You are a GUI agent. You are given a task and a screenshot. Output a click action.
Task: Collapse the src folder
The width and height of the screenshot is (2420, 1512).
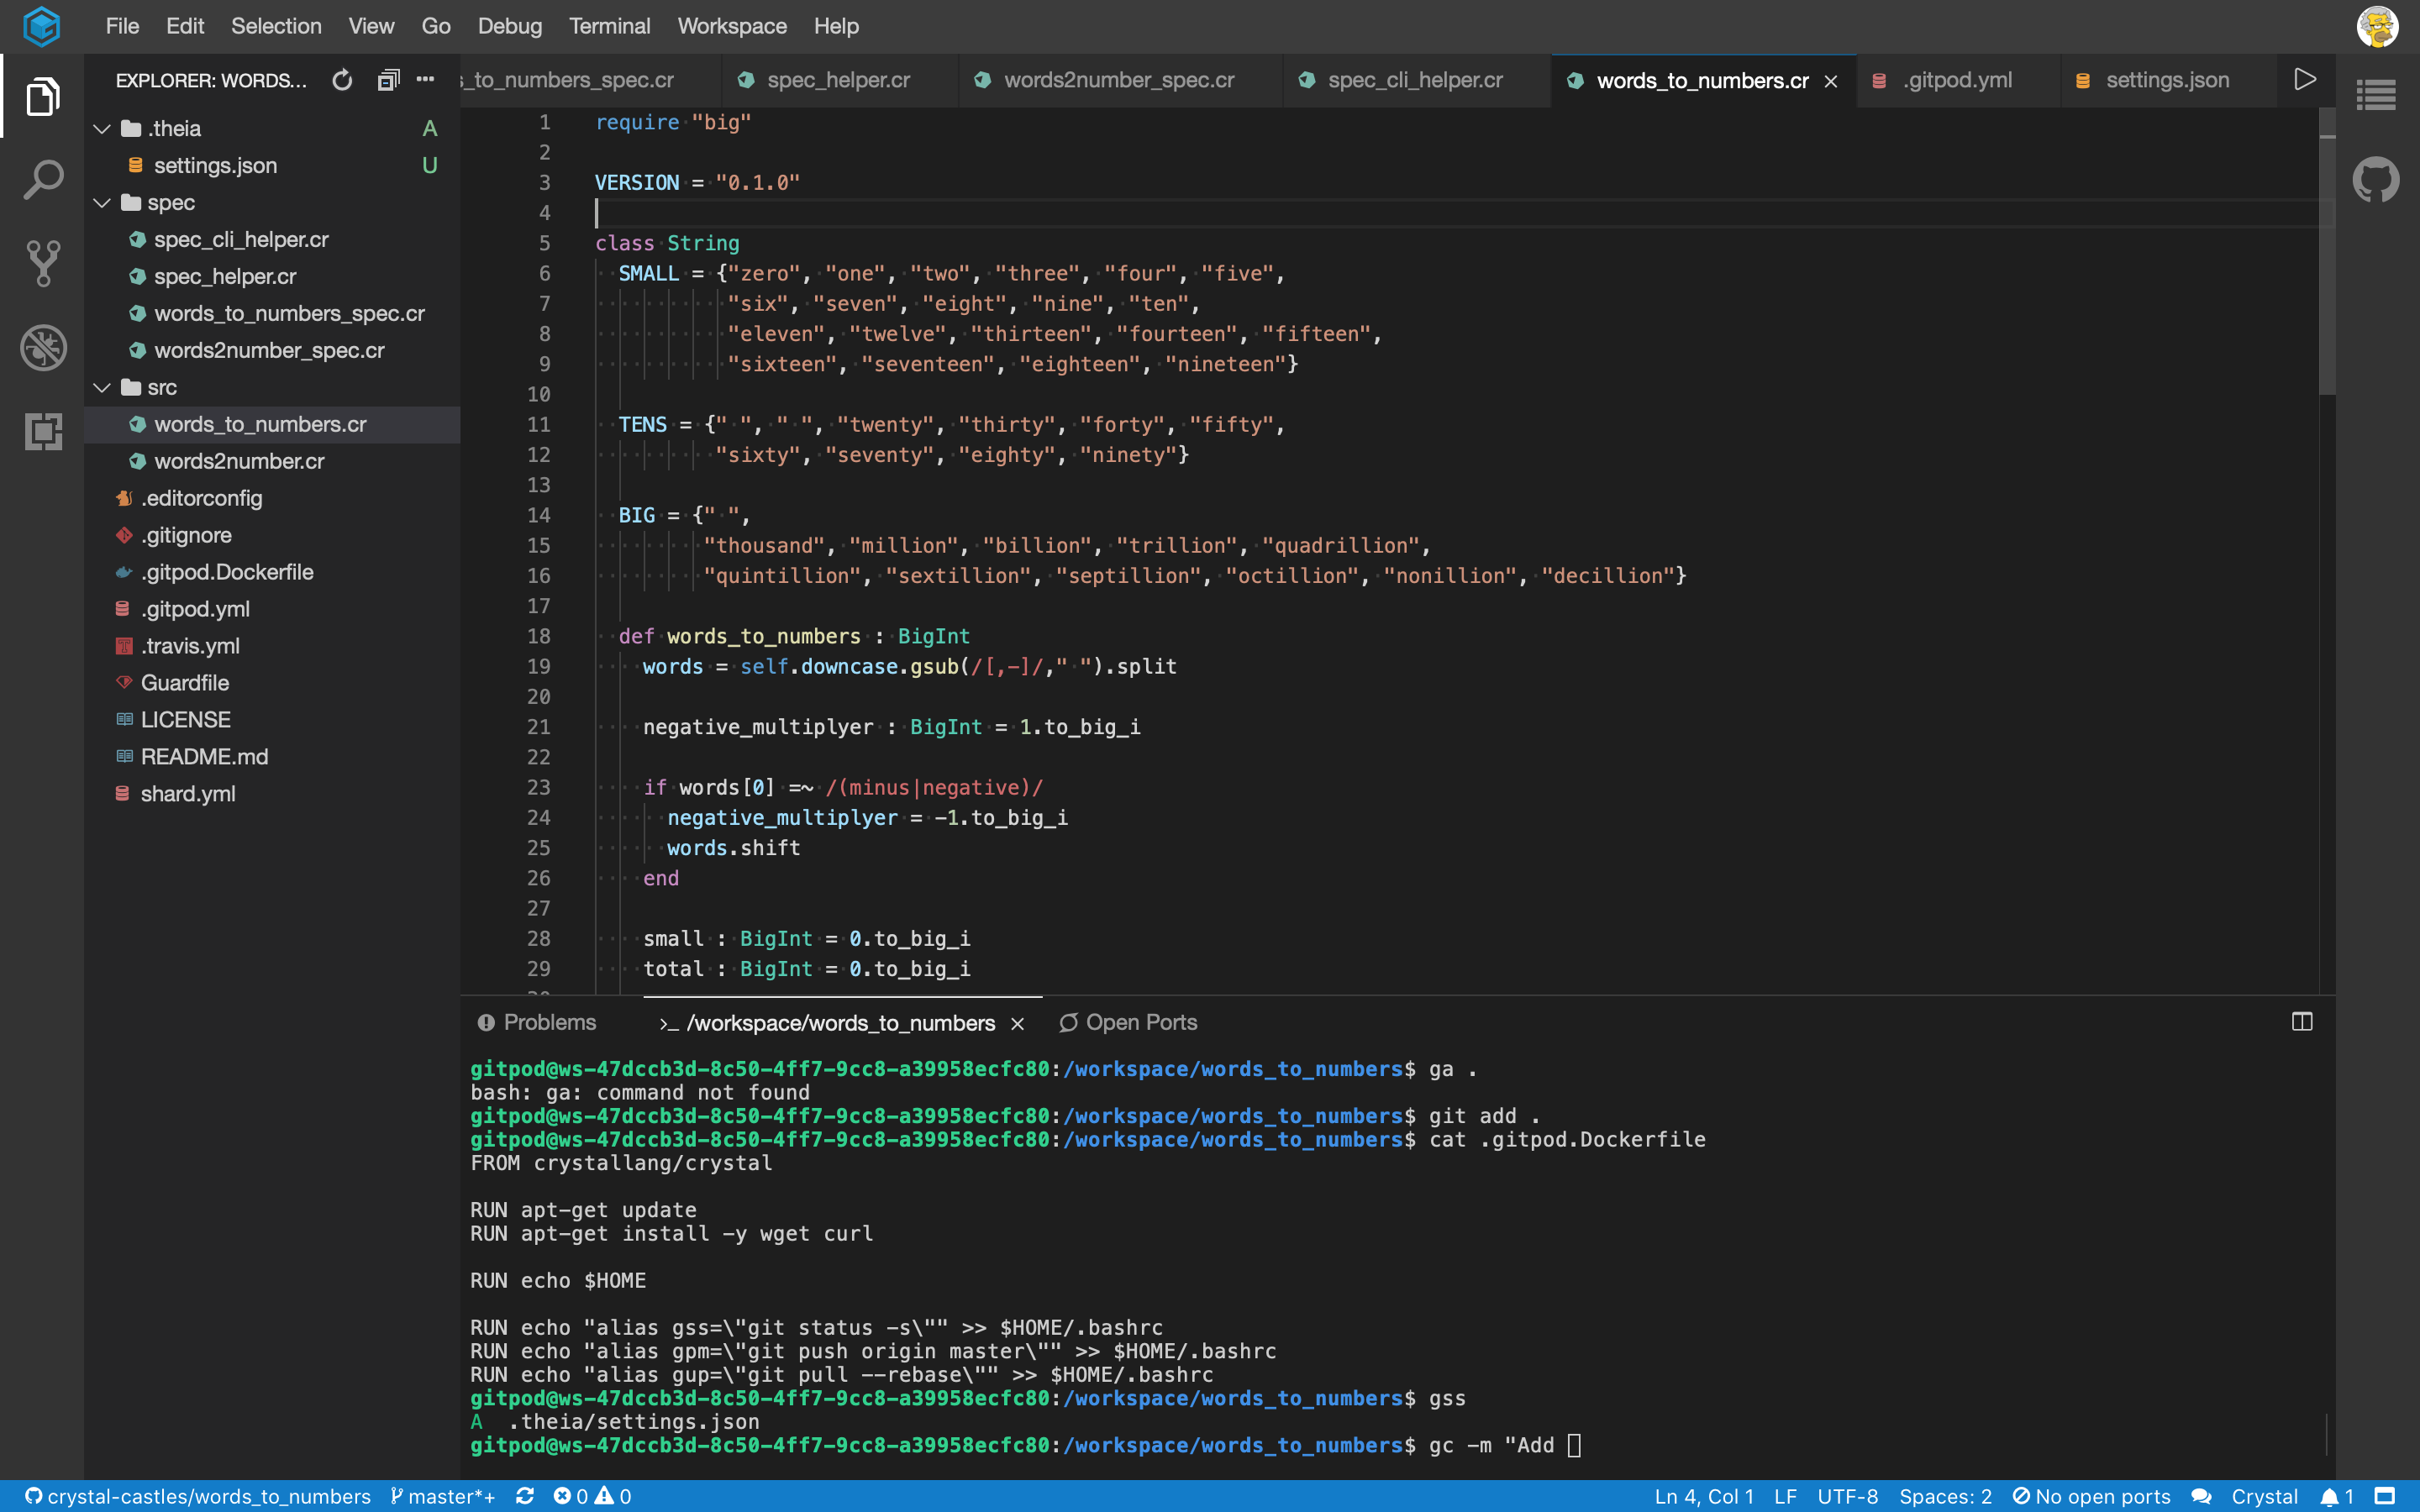click(x=102, y=387)
